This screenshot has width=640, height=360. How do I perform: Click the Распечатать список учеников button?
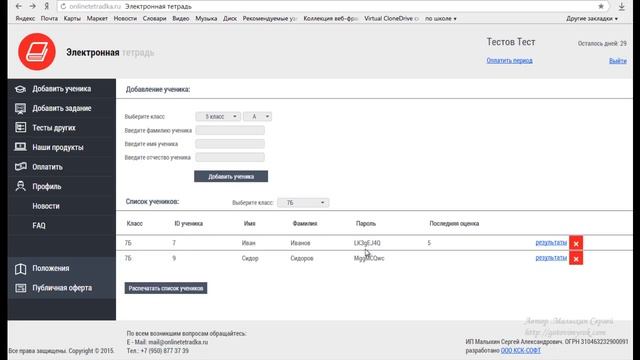[x=166, y=289]
